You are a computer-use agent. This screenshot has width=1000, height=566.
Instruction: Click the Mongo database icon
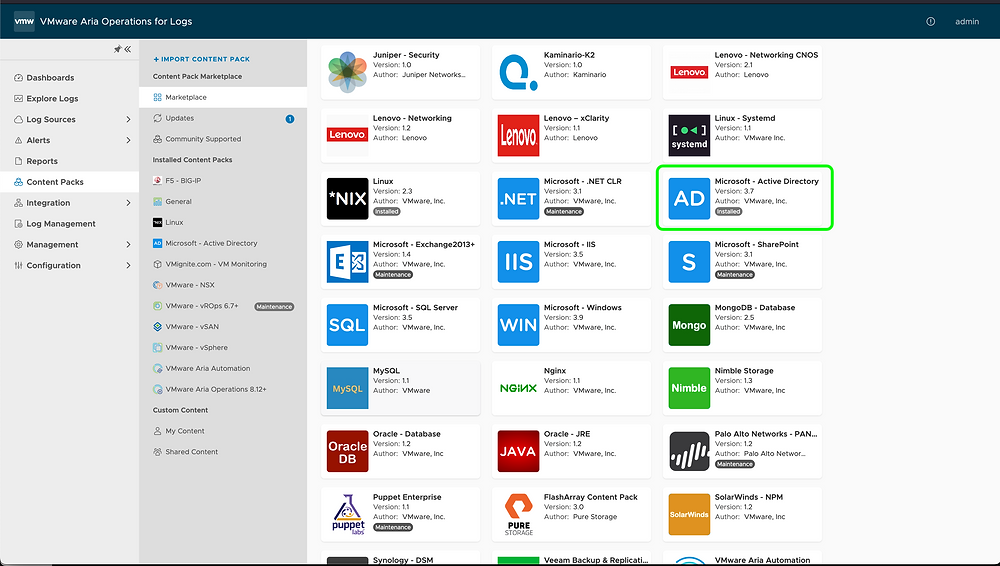pos(689,325)
